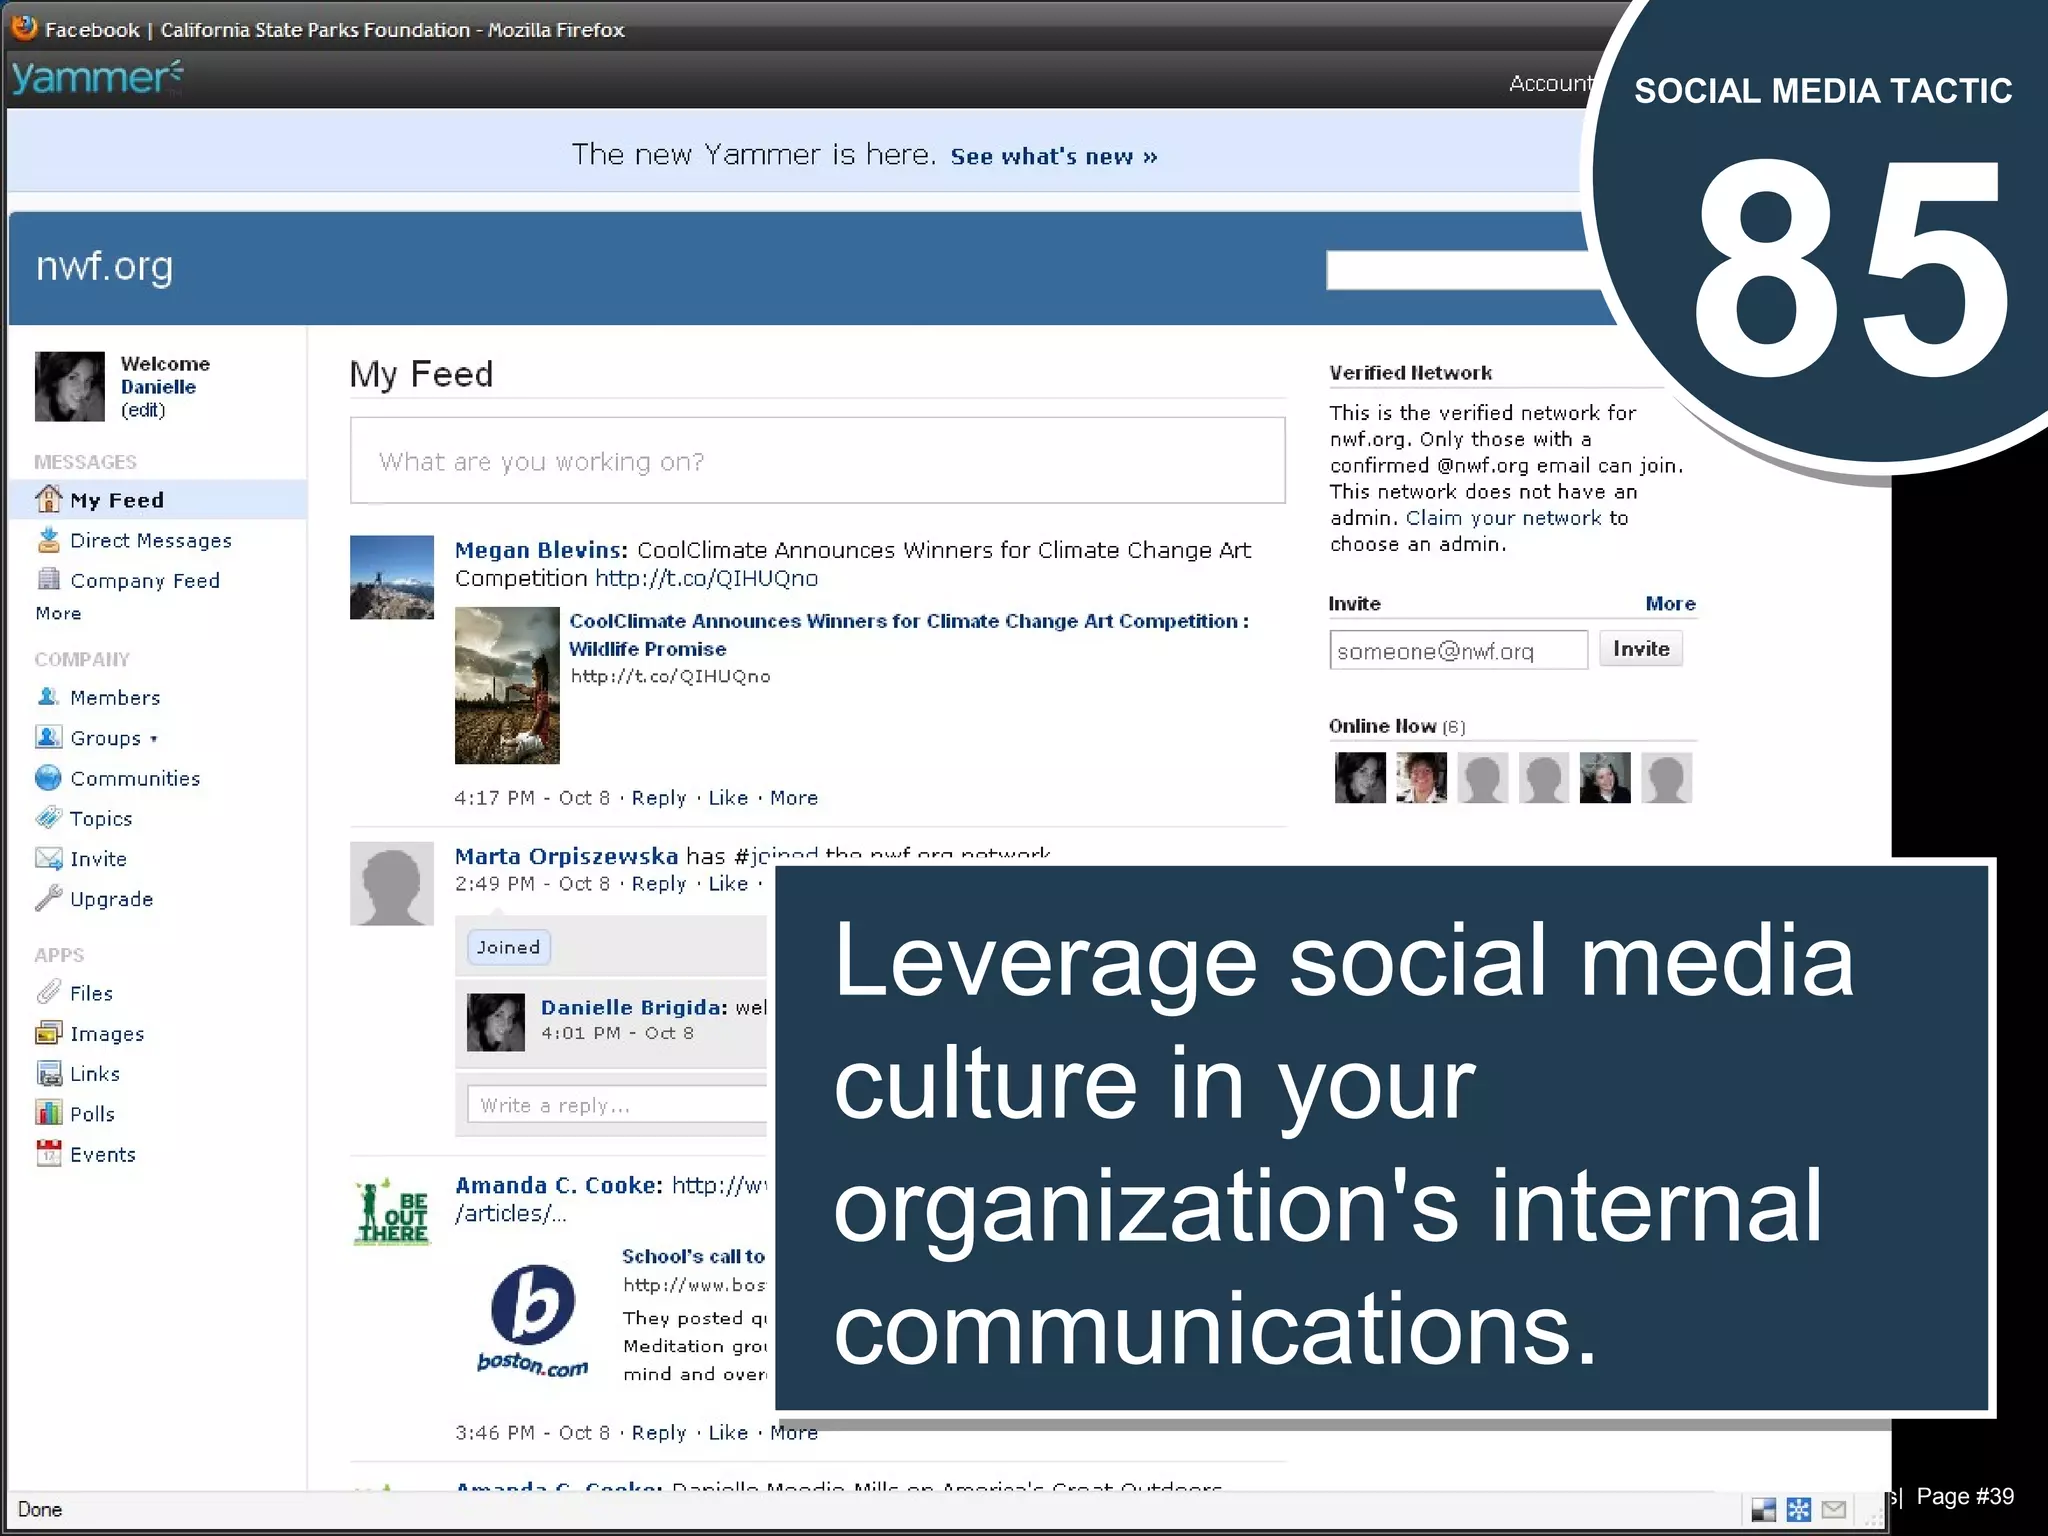Open Marta Orpiszewska's blank avatar

click(391, 883)
